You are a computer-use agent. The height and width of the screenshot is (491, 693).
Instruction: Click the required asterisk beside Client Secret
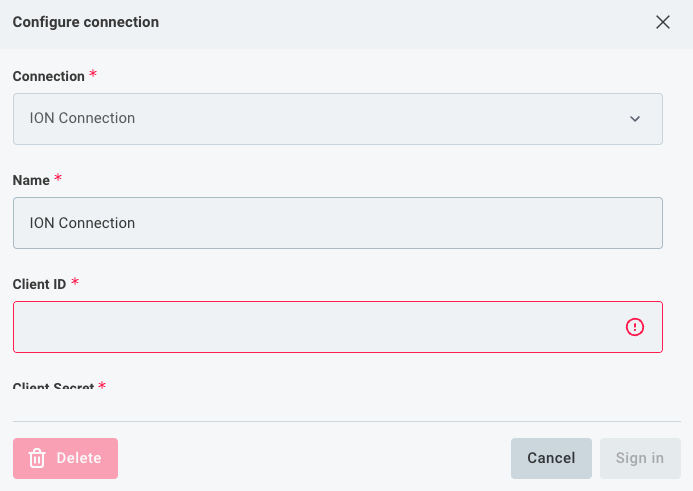[102, 387]
